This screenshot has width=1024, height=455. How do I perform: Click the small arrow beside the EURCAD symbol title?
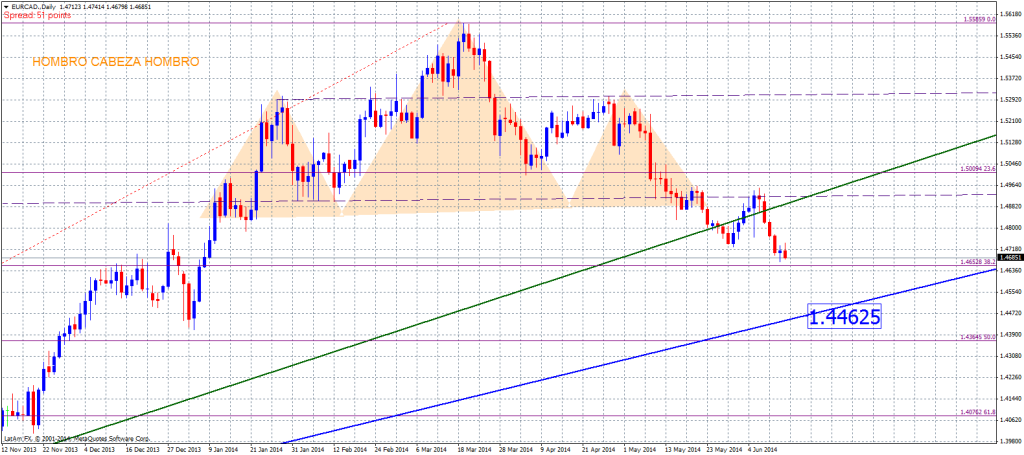pos(8,6)
